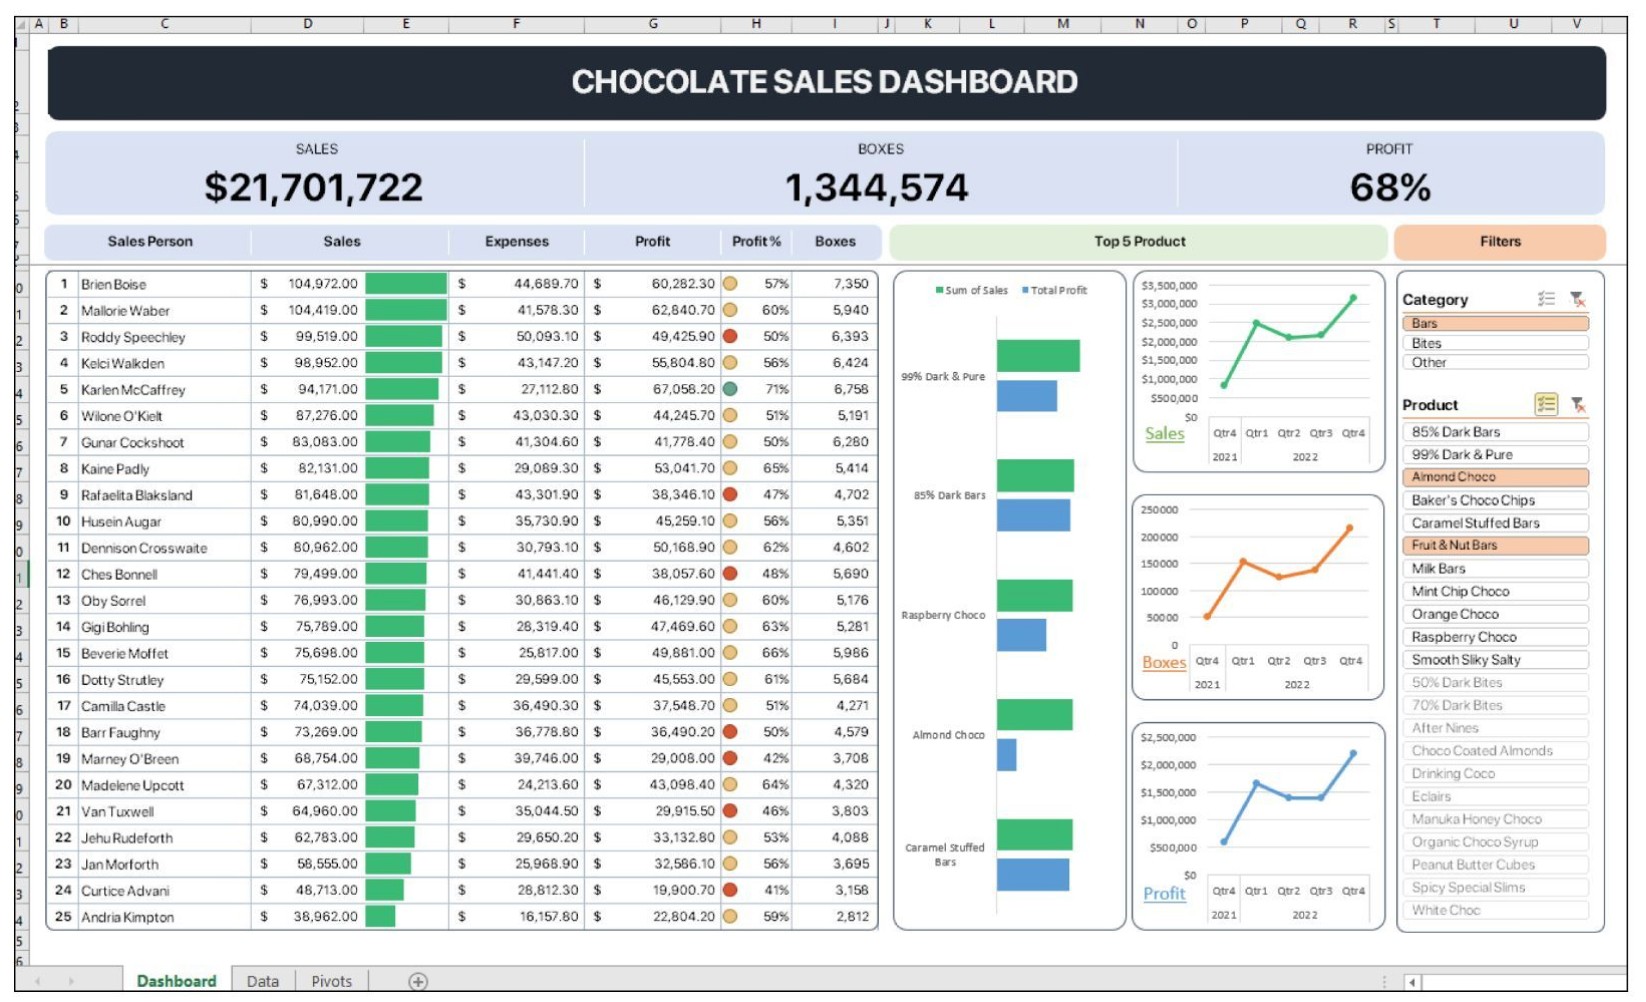This screenshot has height=1002, width=1646.
Task: Click the red profit indicator in Roddy Speechley's row
Action: [730, 336]
